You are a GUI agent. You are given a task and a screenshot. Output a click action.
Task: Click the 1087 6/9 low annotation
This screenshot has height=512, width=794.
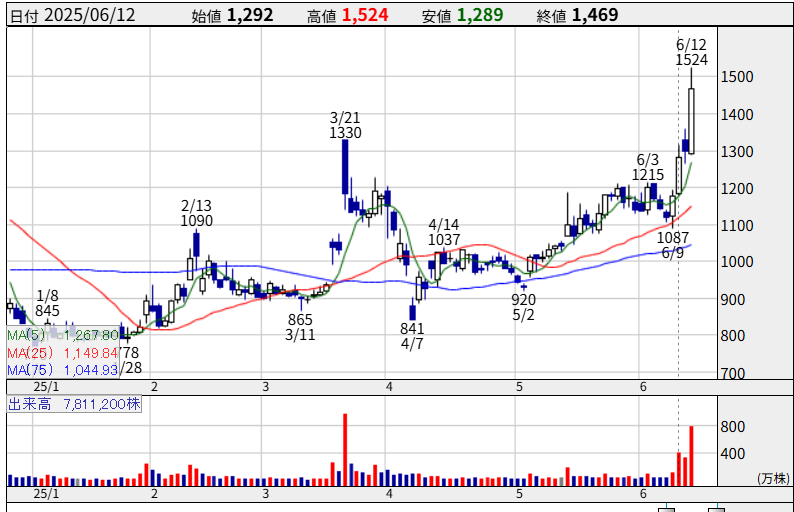(673, 245)
